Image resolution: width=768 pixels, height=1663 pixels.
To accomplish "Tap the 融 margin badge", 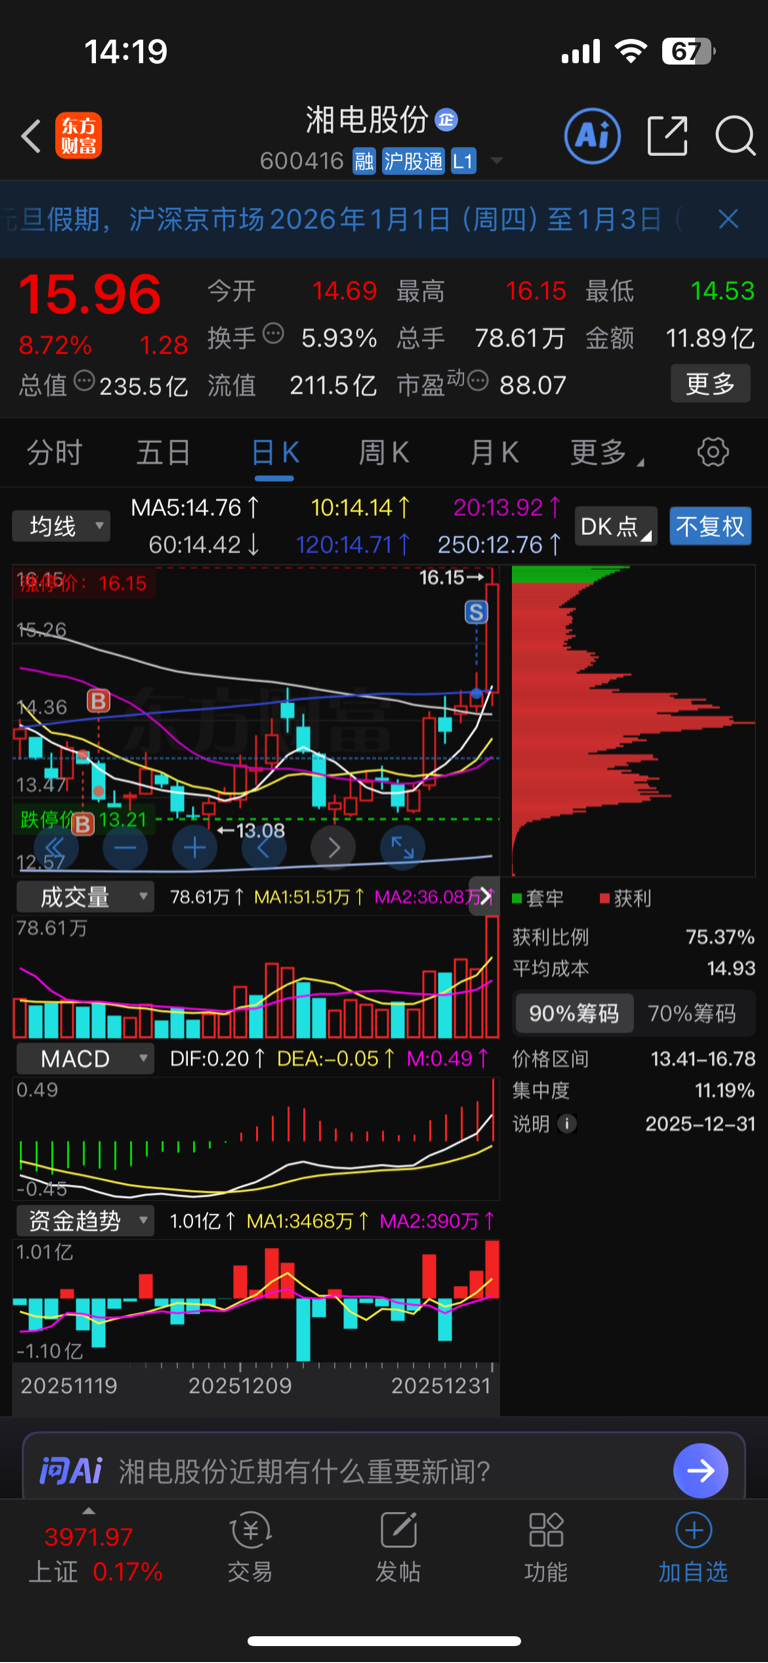I will click(x=364, y=161).
